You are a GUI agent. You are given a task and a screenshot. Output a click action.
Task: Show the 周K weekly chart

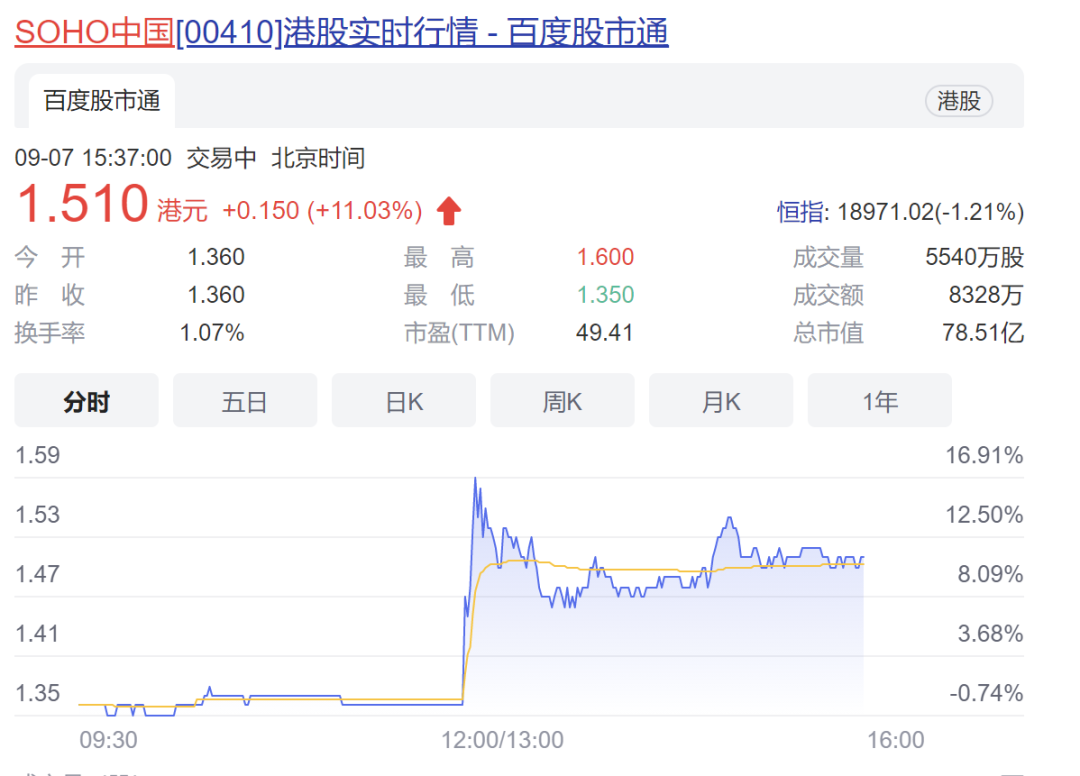(562, 402)
